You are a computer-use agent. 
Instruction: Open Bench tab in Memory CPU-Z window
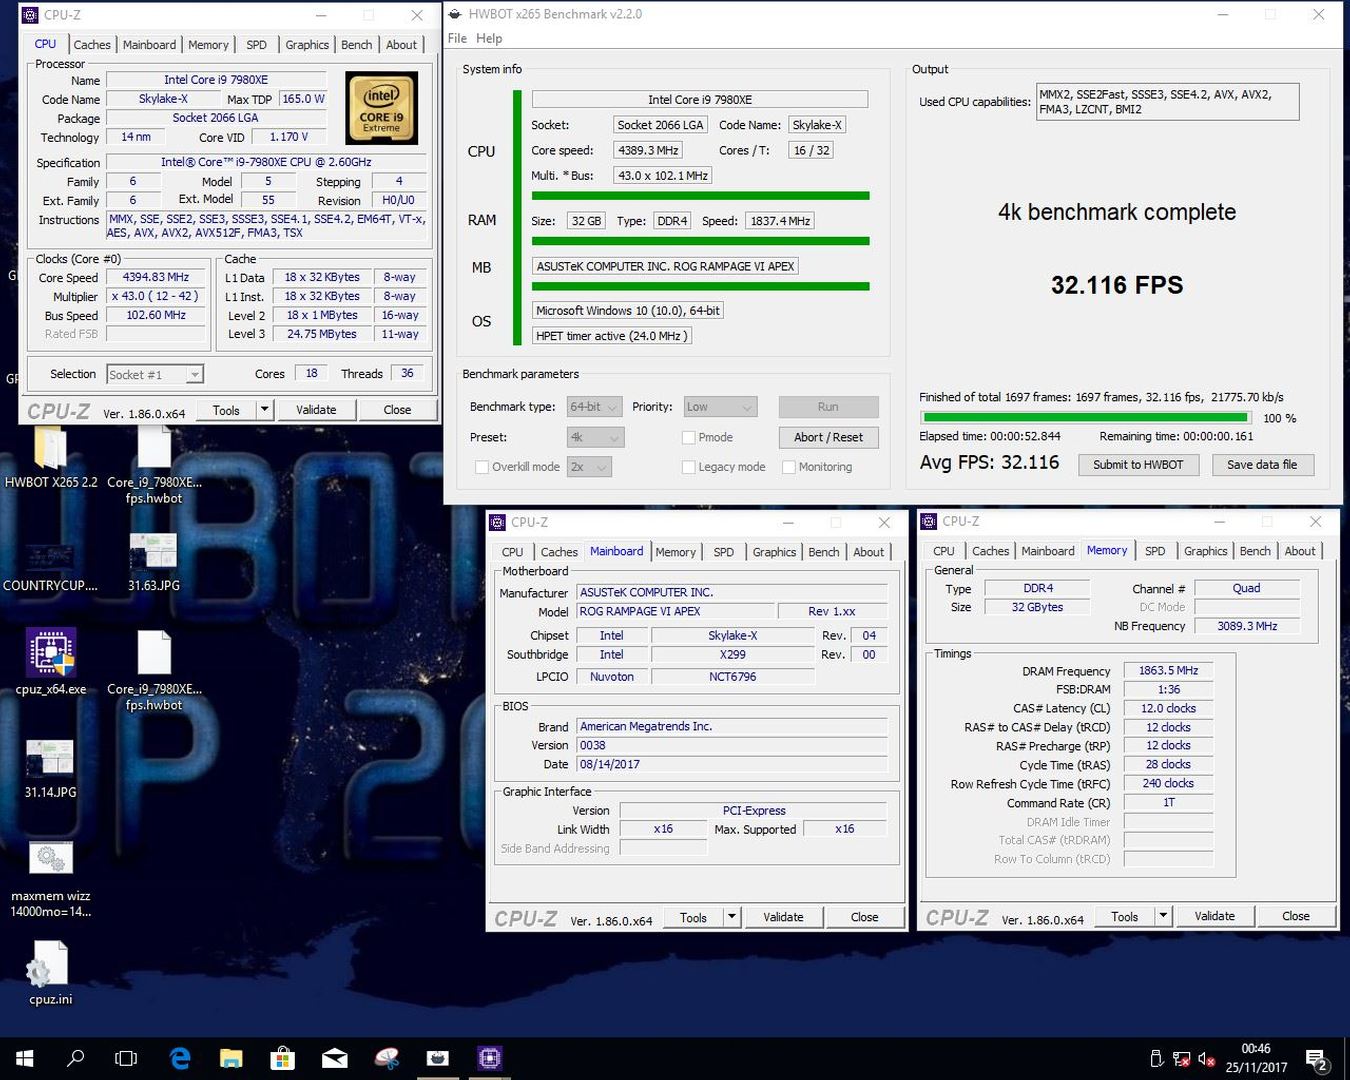tap(1255, 551)
